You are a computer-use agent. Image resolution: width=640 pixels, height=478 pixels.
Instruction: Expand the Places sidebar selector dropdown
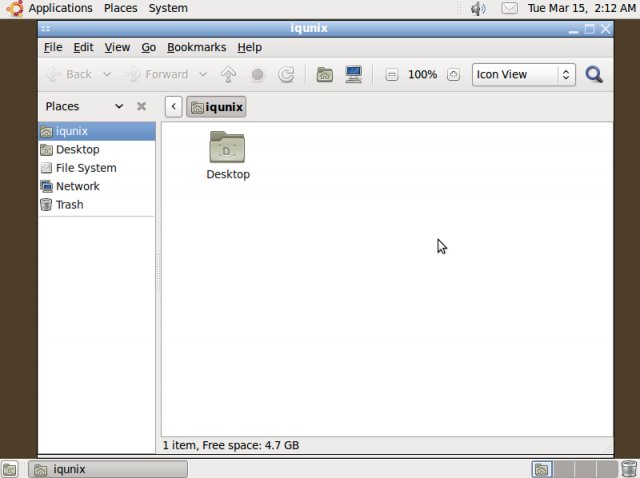click(118, 106)
